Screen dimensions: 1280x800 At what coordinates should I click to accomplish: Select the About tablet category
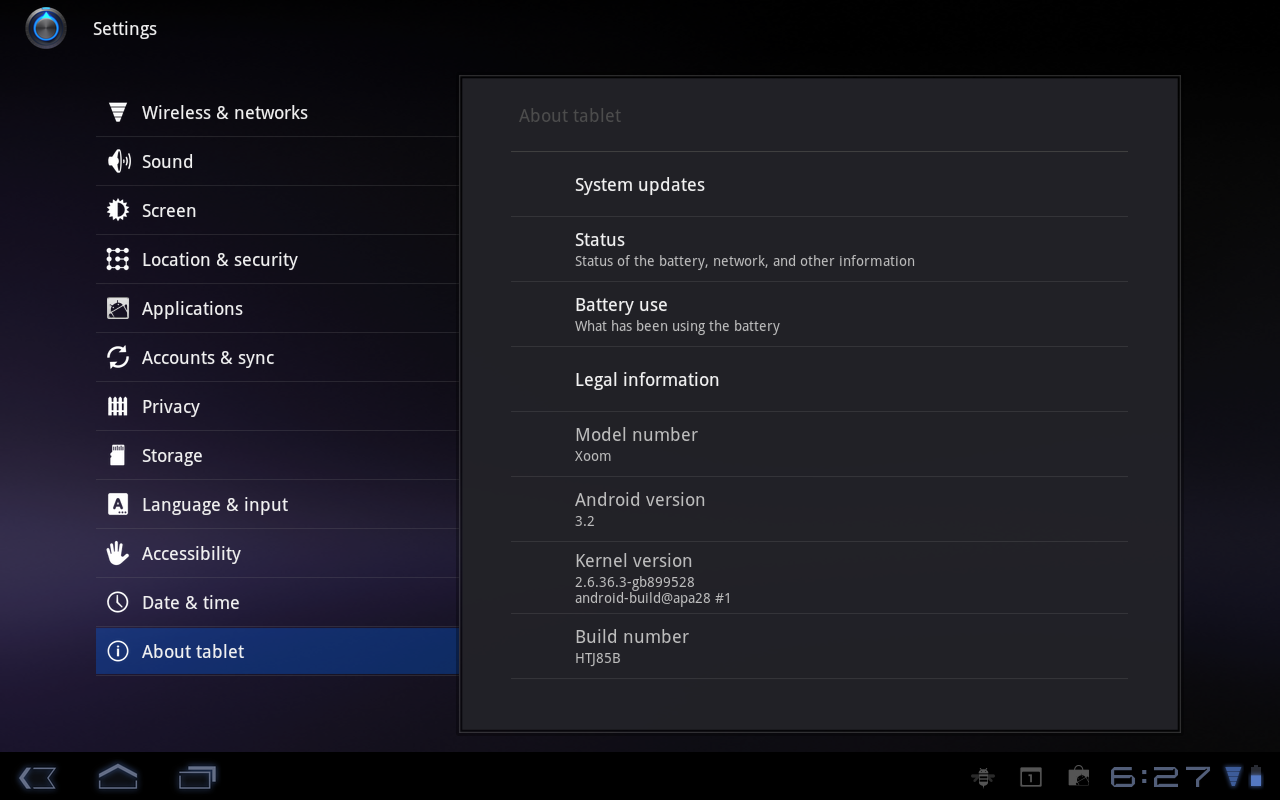[x=277, y=651]
